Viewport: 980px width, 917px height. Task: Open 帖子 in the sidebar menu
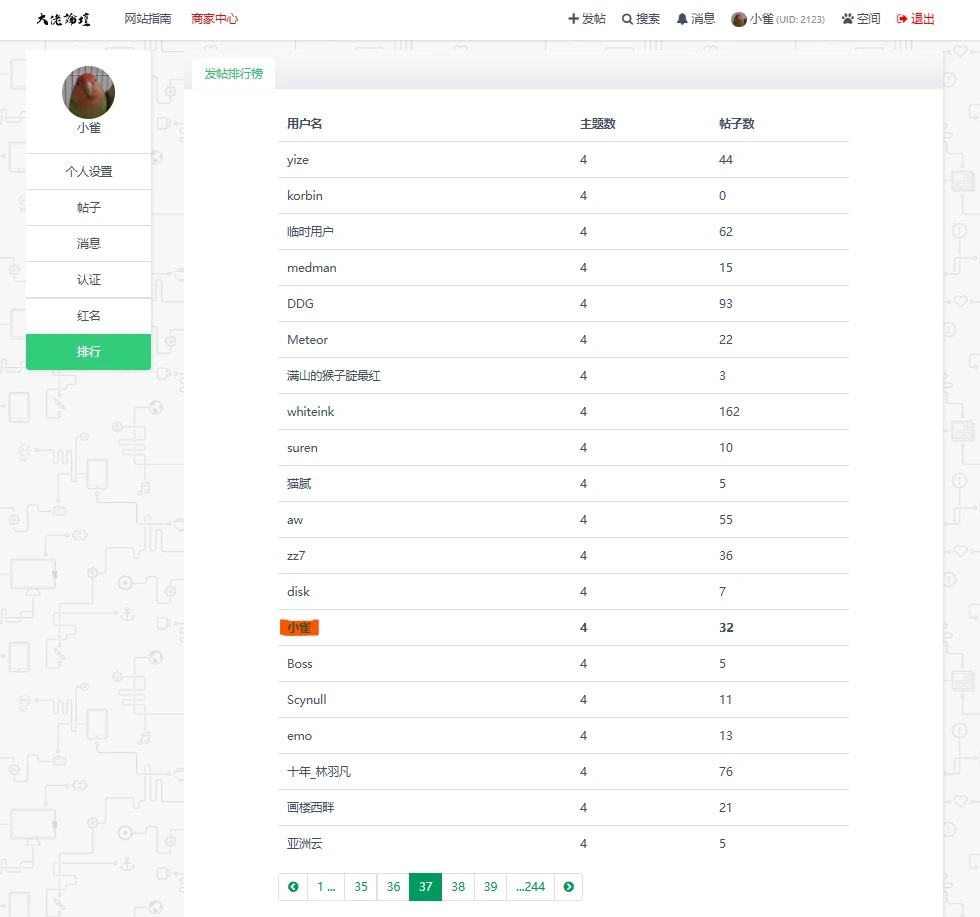tap(89, 208)
